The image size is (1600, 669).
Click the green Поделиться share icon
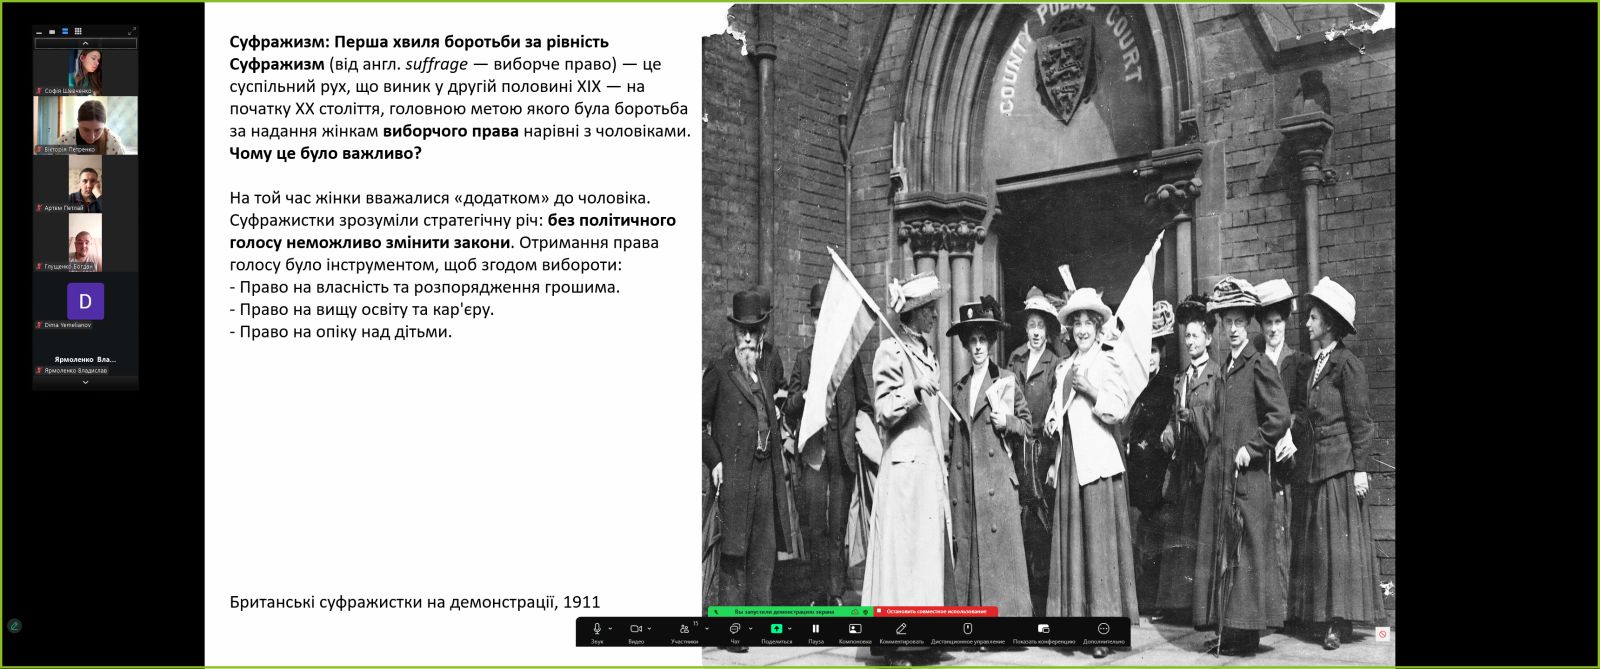[x=776, y=630]
